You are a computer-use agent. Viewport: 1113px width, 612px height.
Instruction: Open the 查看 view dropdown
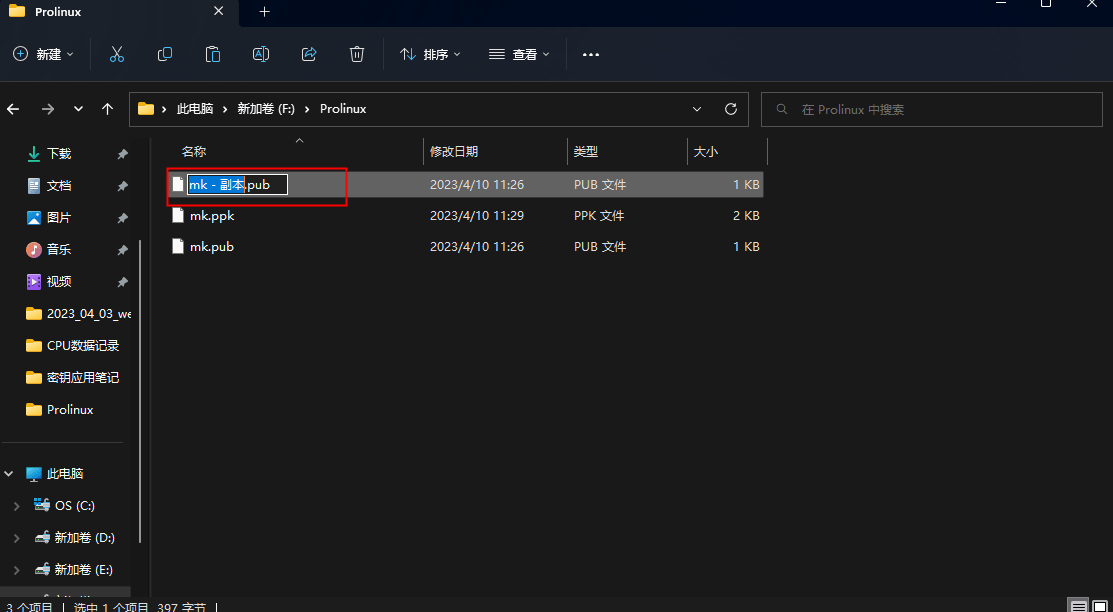tap(520, 54)
